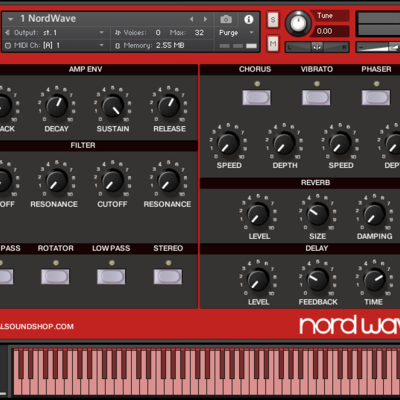The image size is (400, 400).
Task: Show instrument info via the i icon
Action: click(248, 19)
